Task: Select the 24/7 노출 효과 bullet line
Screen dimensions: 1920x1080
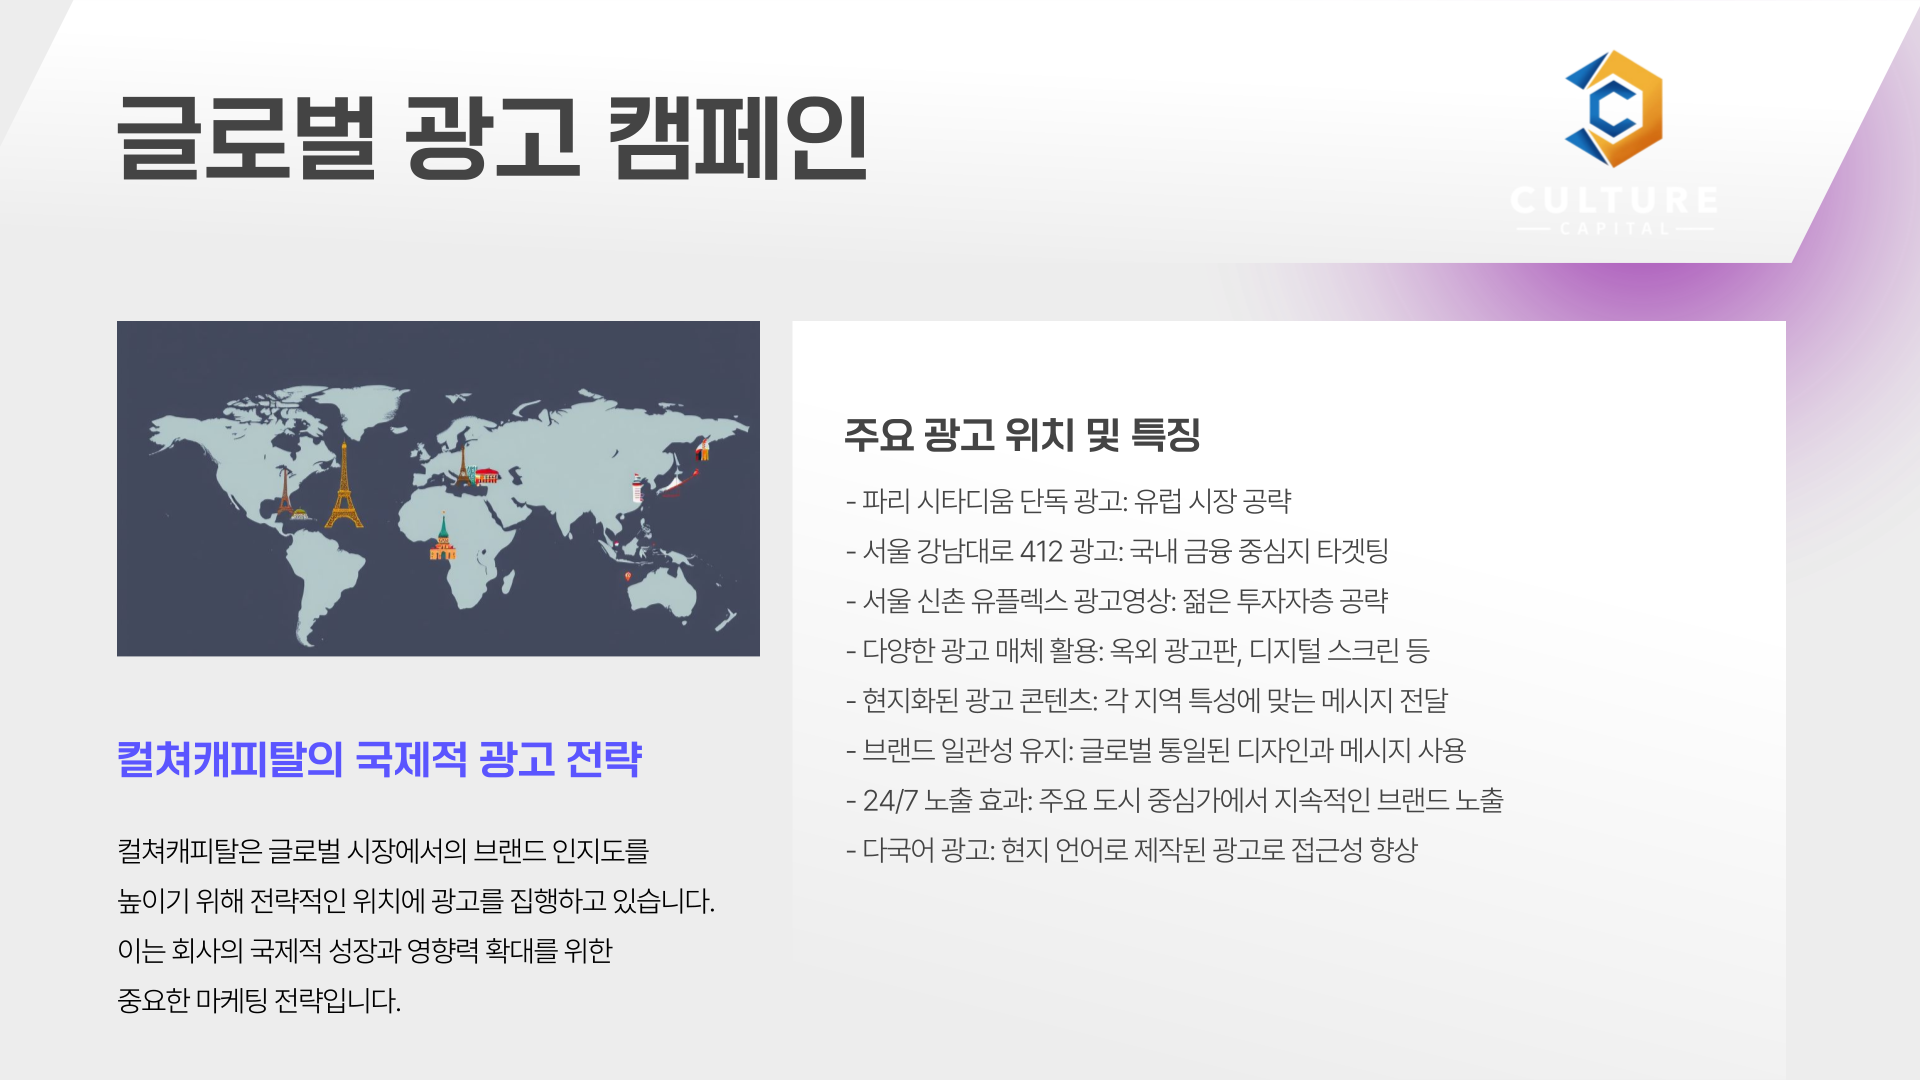Action: click(x=1175, y=801)
